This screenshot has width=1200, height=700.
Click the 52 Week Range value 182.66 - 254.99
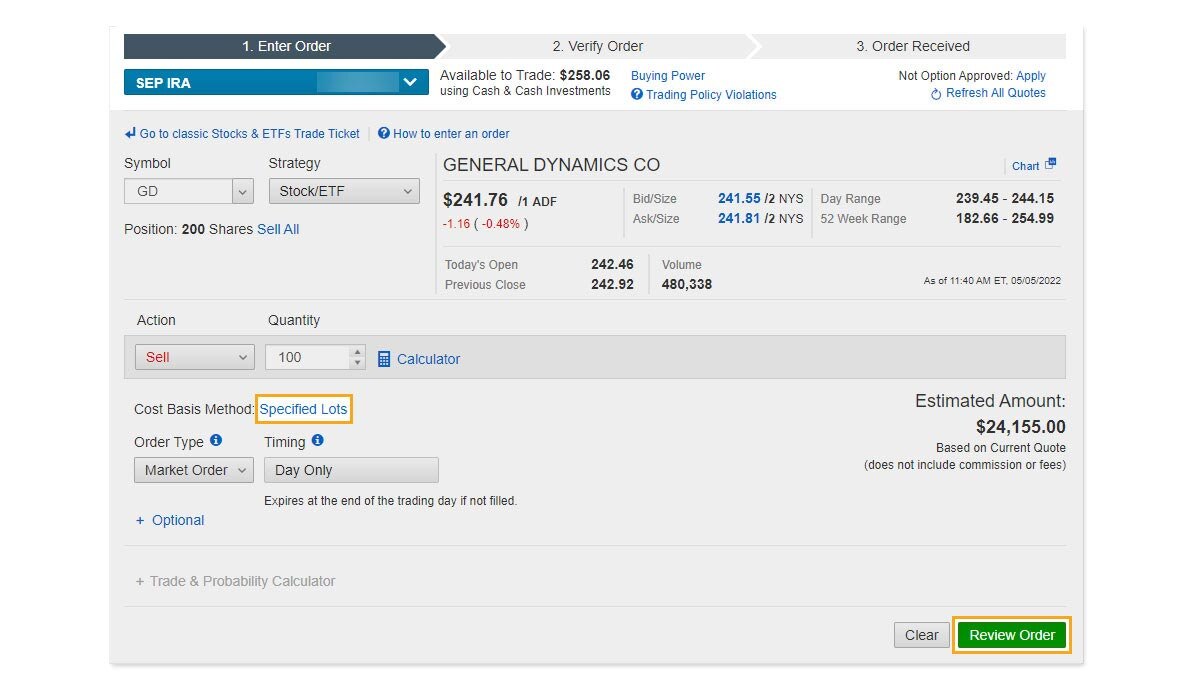pos(1005,218)
